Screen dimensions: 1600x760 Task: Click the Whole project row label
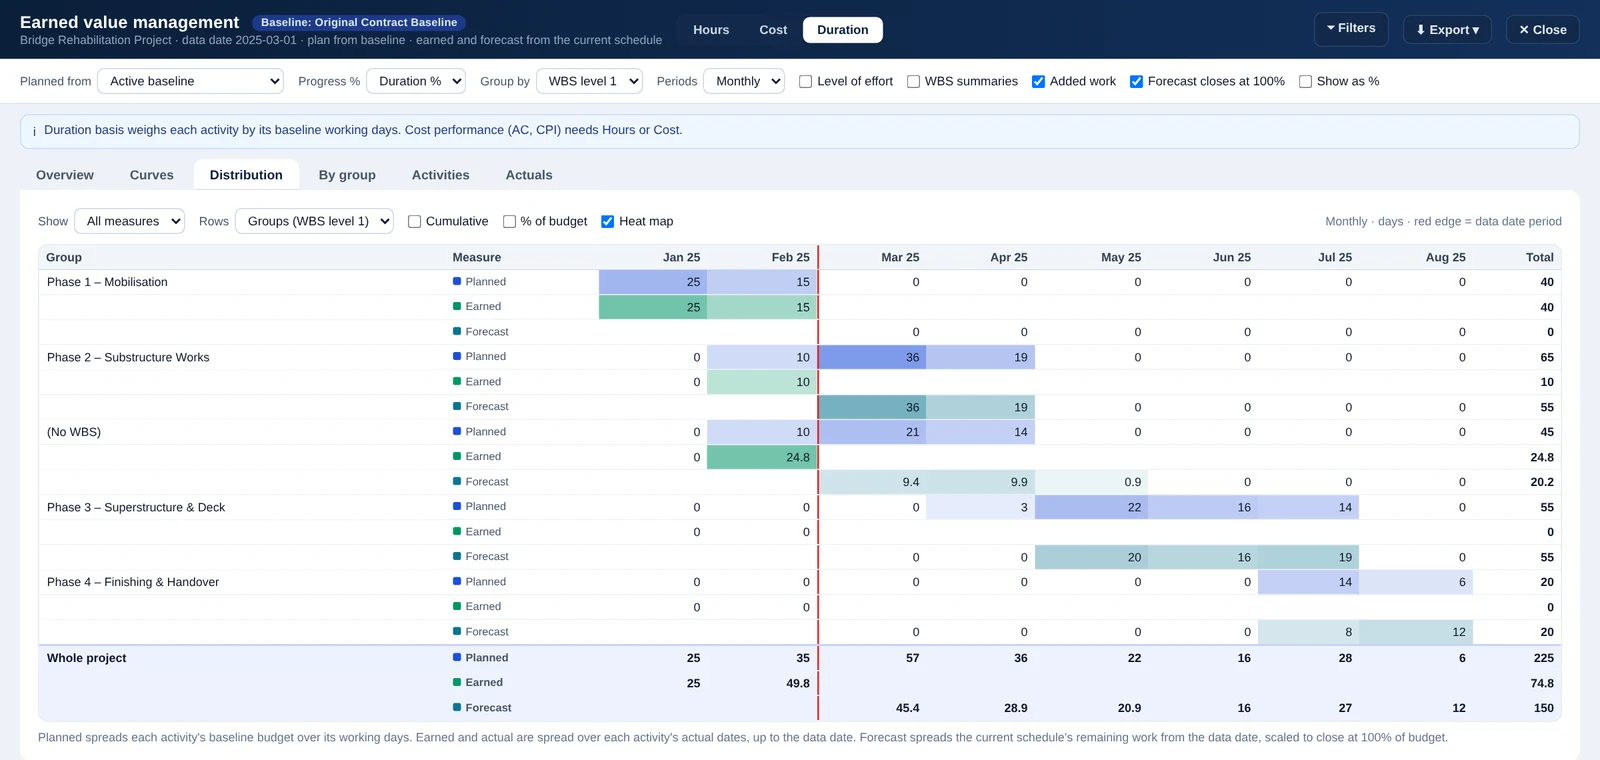pos(87,658)
